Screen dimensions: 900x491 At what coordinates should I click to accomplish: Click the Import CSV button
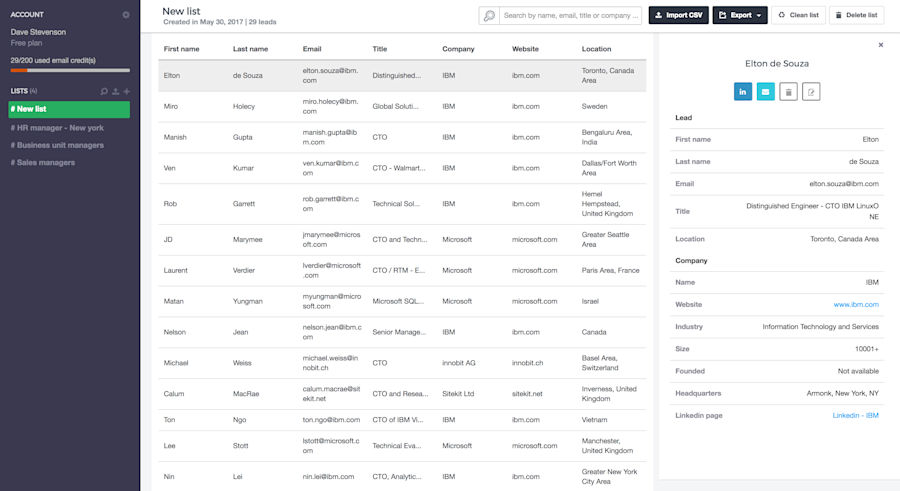678,16
